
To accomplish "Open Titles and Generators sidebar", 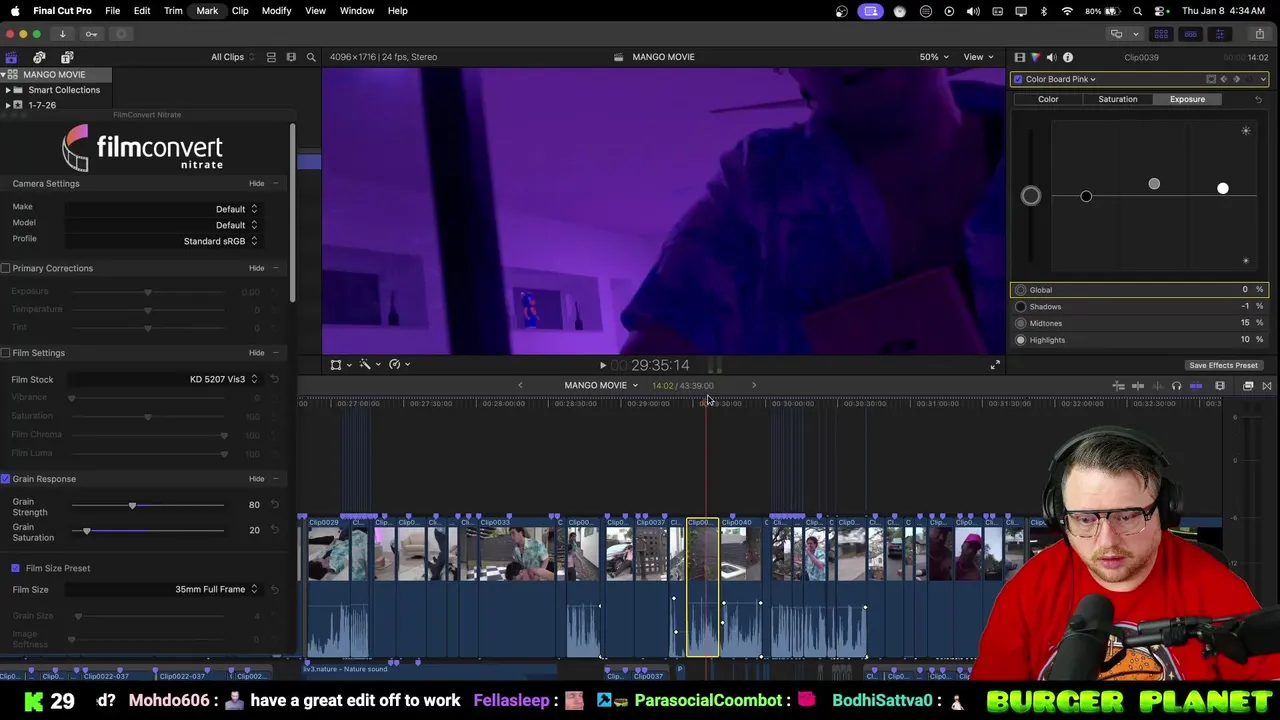I will click(x=67, y=57).
